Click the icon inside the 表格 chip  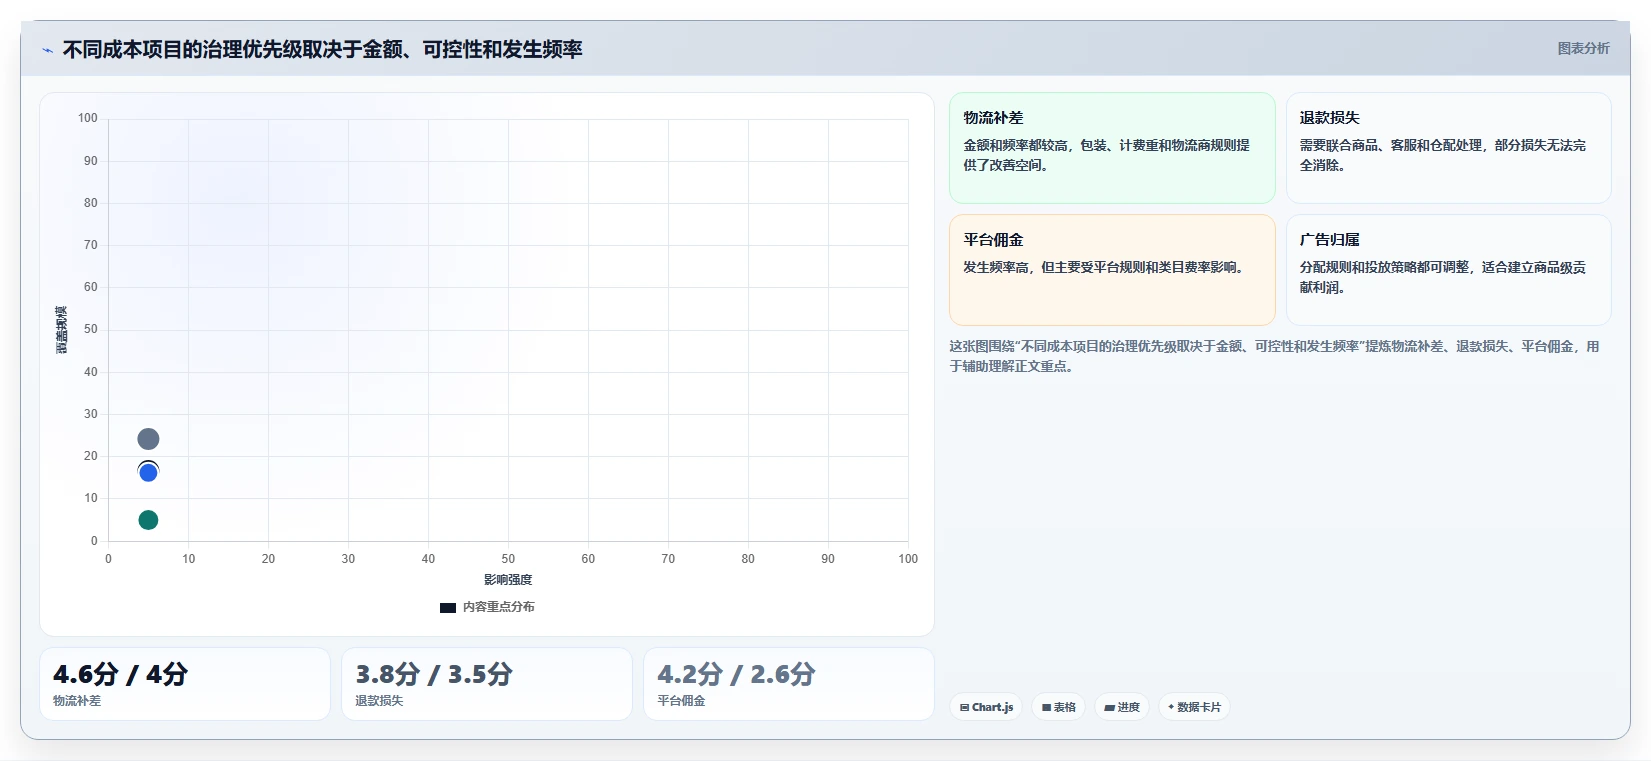1046,707
